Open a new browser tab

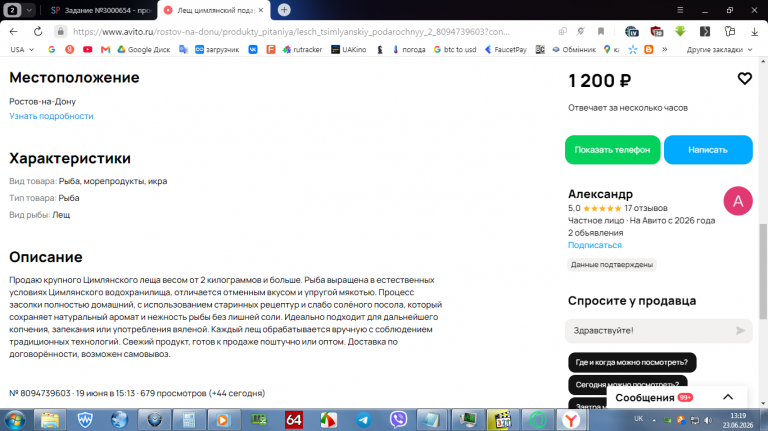tap(284, 10)
